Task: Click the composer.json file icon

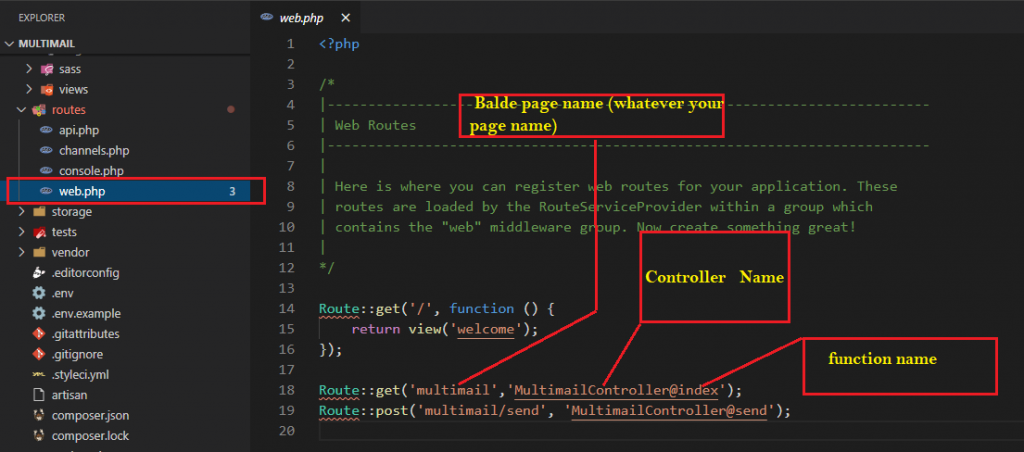Action: pyautogui.click(x=39, y=415)
